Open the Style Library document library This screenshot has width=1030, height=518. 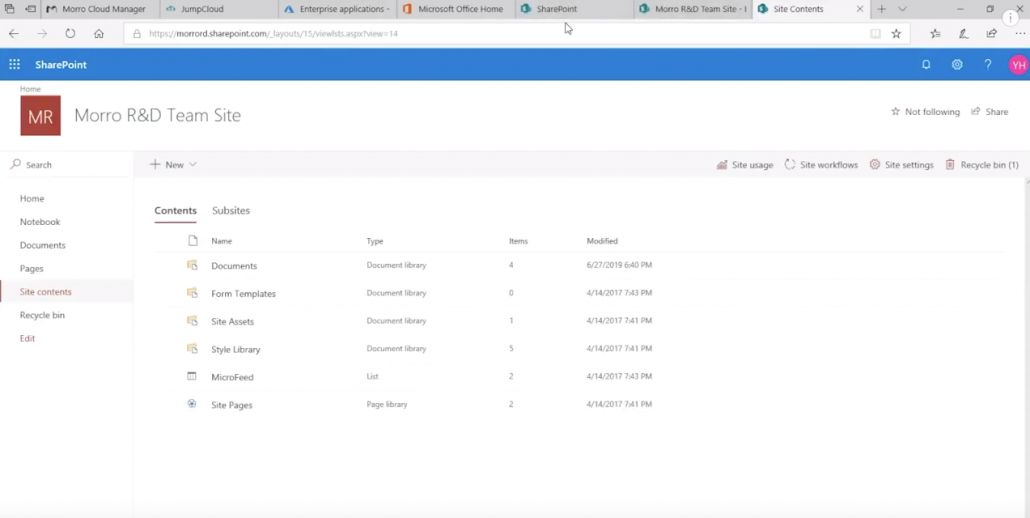(x=236, y=350)
